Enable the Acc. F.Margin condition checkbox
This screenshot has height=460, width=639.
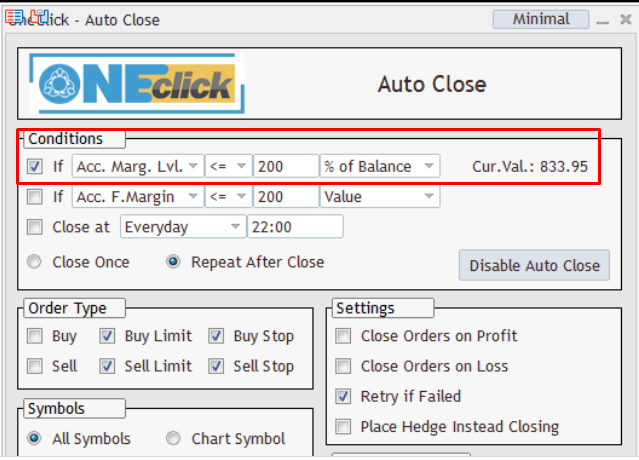[35, 196]
